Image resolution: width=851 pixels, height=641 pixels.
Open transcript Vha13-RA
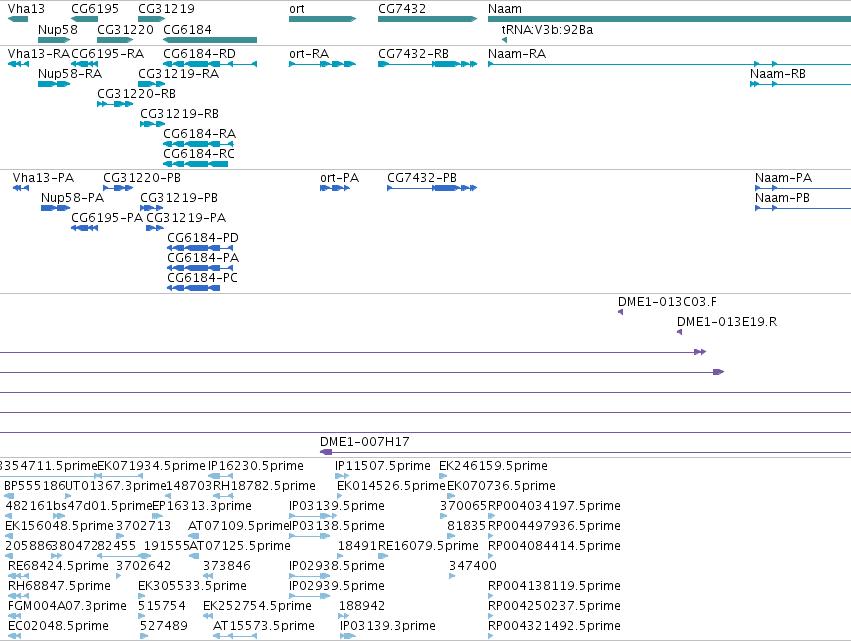tap(39, 54)
